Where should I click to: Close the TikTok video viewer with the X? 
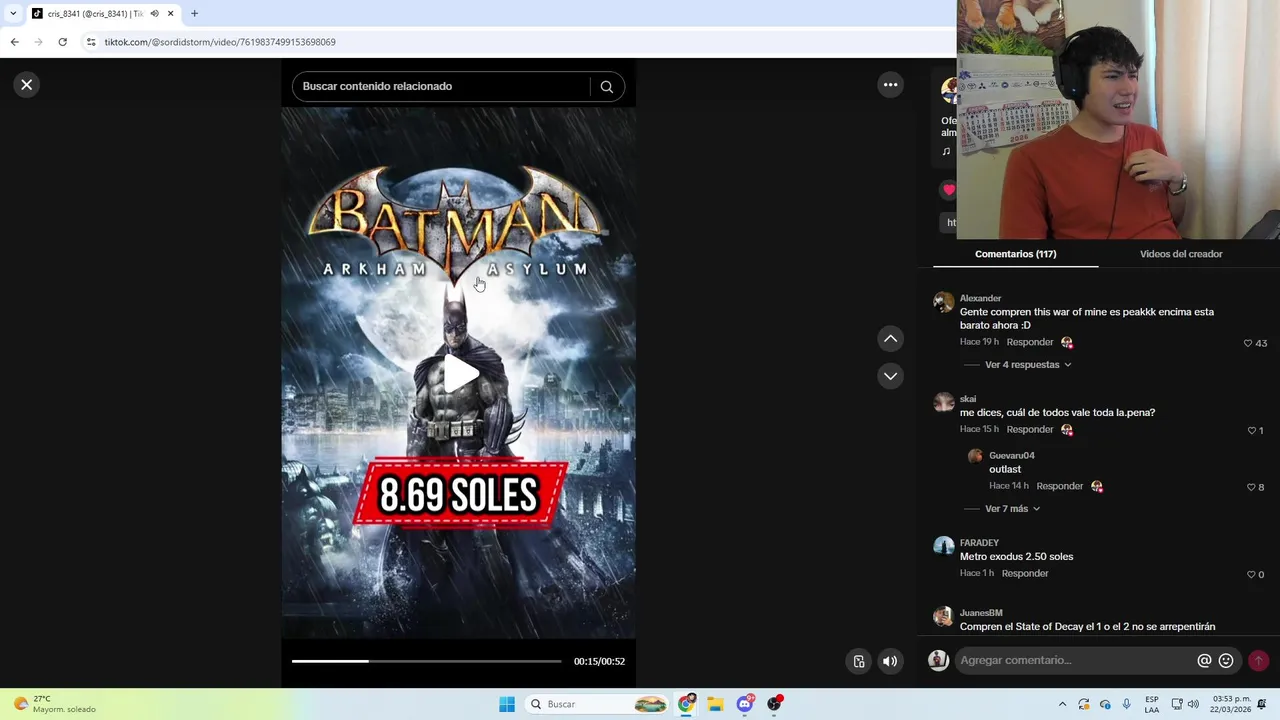pyautogui.click(x=27, y=85)
